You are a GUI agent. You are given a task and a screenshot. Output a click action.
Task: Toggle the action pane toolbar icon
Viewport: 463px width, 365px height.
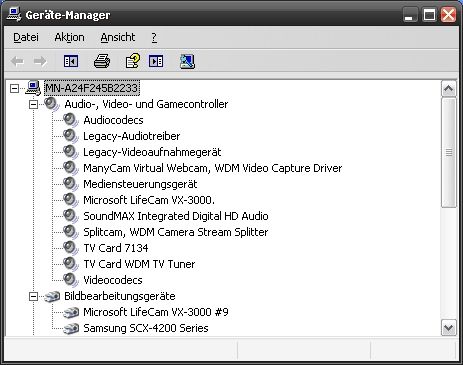(x=156, y=61)
